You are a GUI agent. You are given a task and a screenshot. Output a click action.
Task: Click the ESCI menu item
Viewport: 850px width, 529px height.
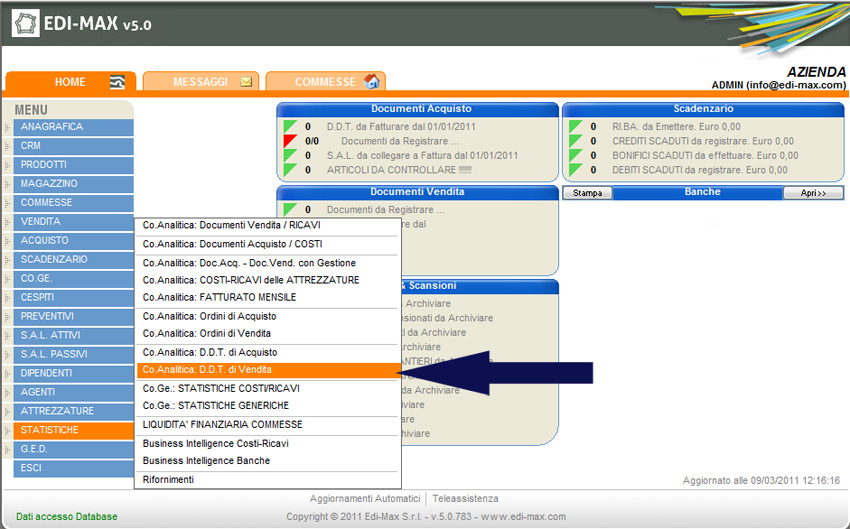coord(73,468)
